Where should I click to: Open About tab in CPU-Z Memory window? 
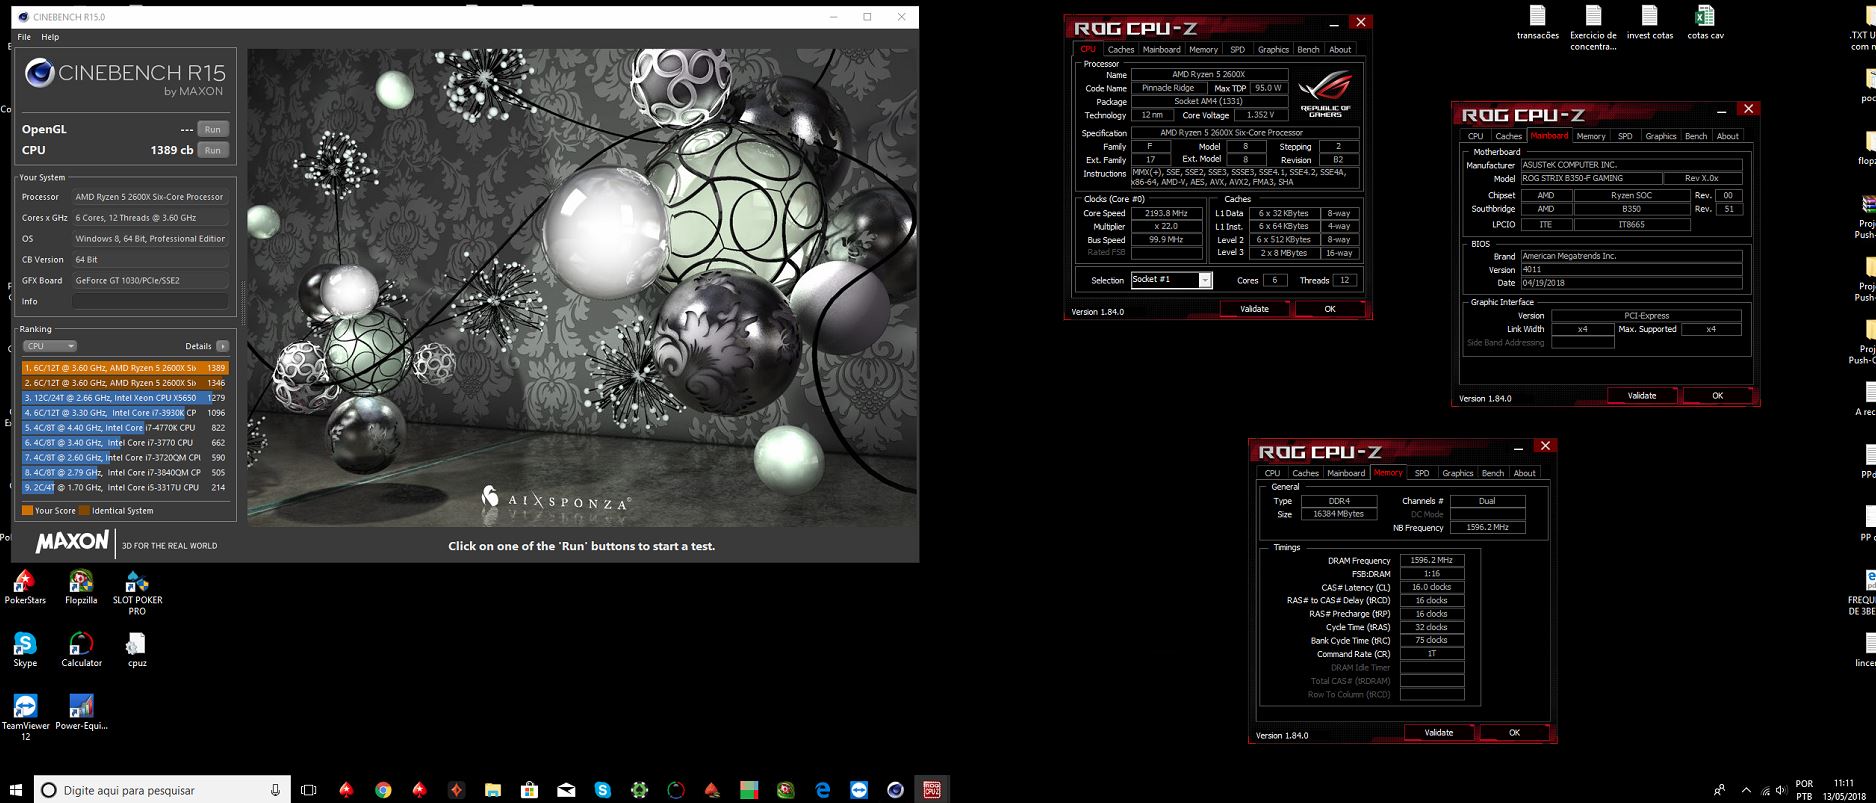point(1524,473)
